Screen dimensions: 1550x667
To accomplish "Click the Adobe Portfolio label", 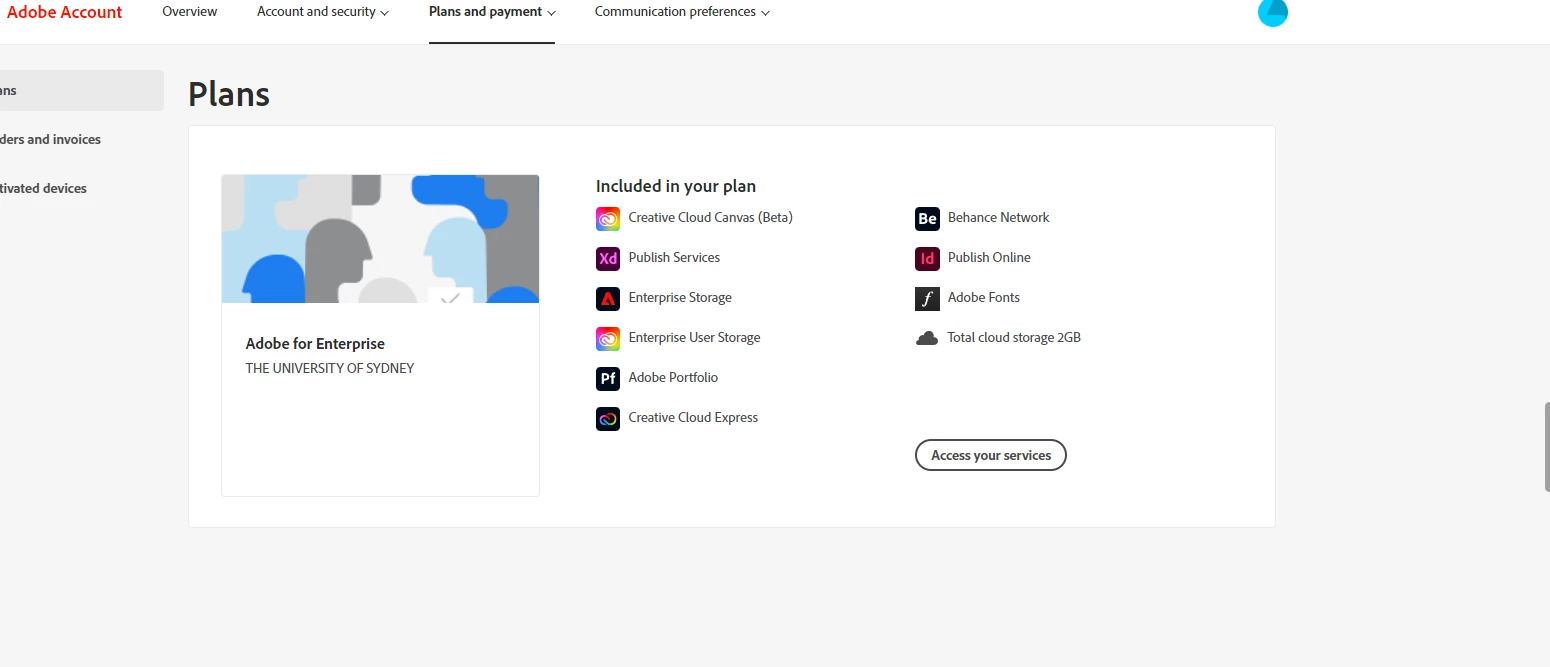I will click(673, 377).
